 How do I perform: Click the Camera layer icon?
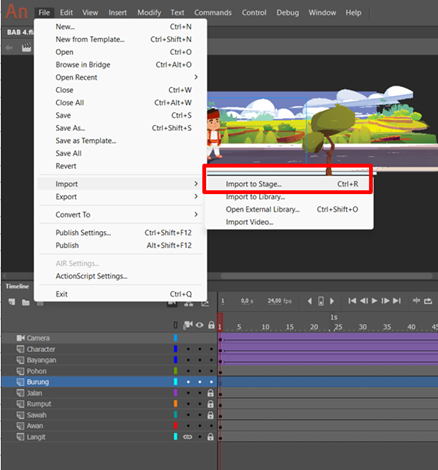pyautogui.click(x=21, y=338)
